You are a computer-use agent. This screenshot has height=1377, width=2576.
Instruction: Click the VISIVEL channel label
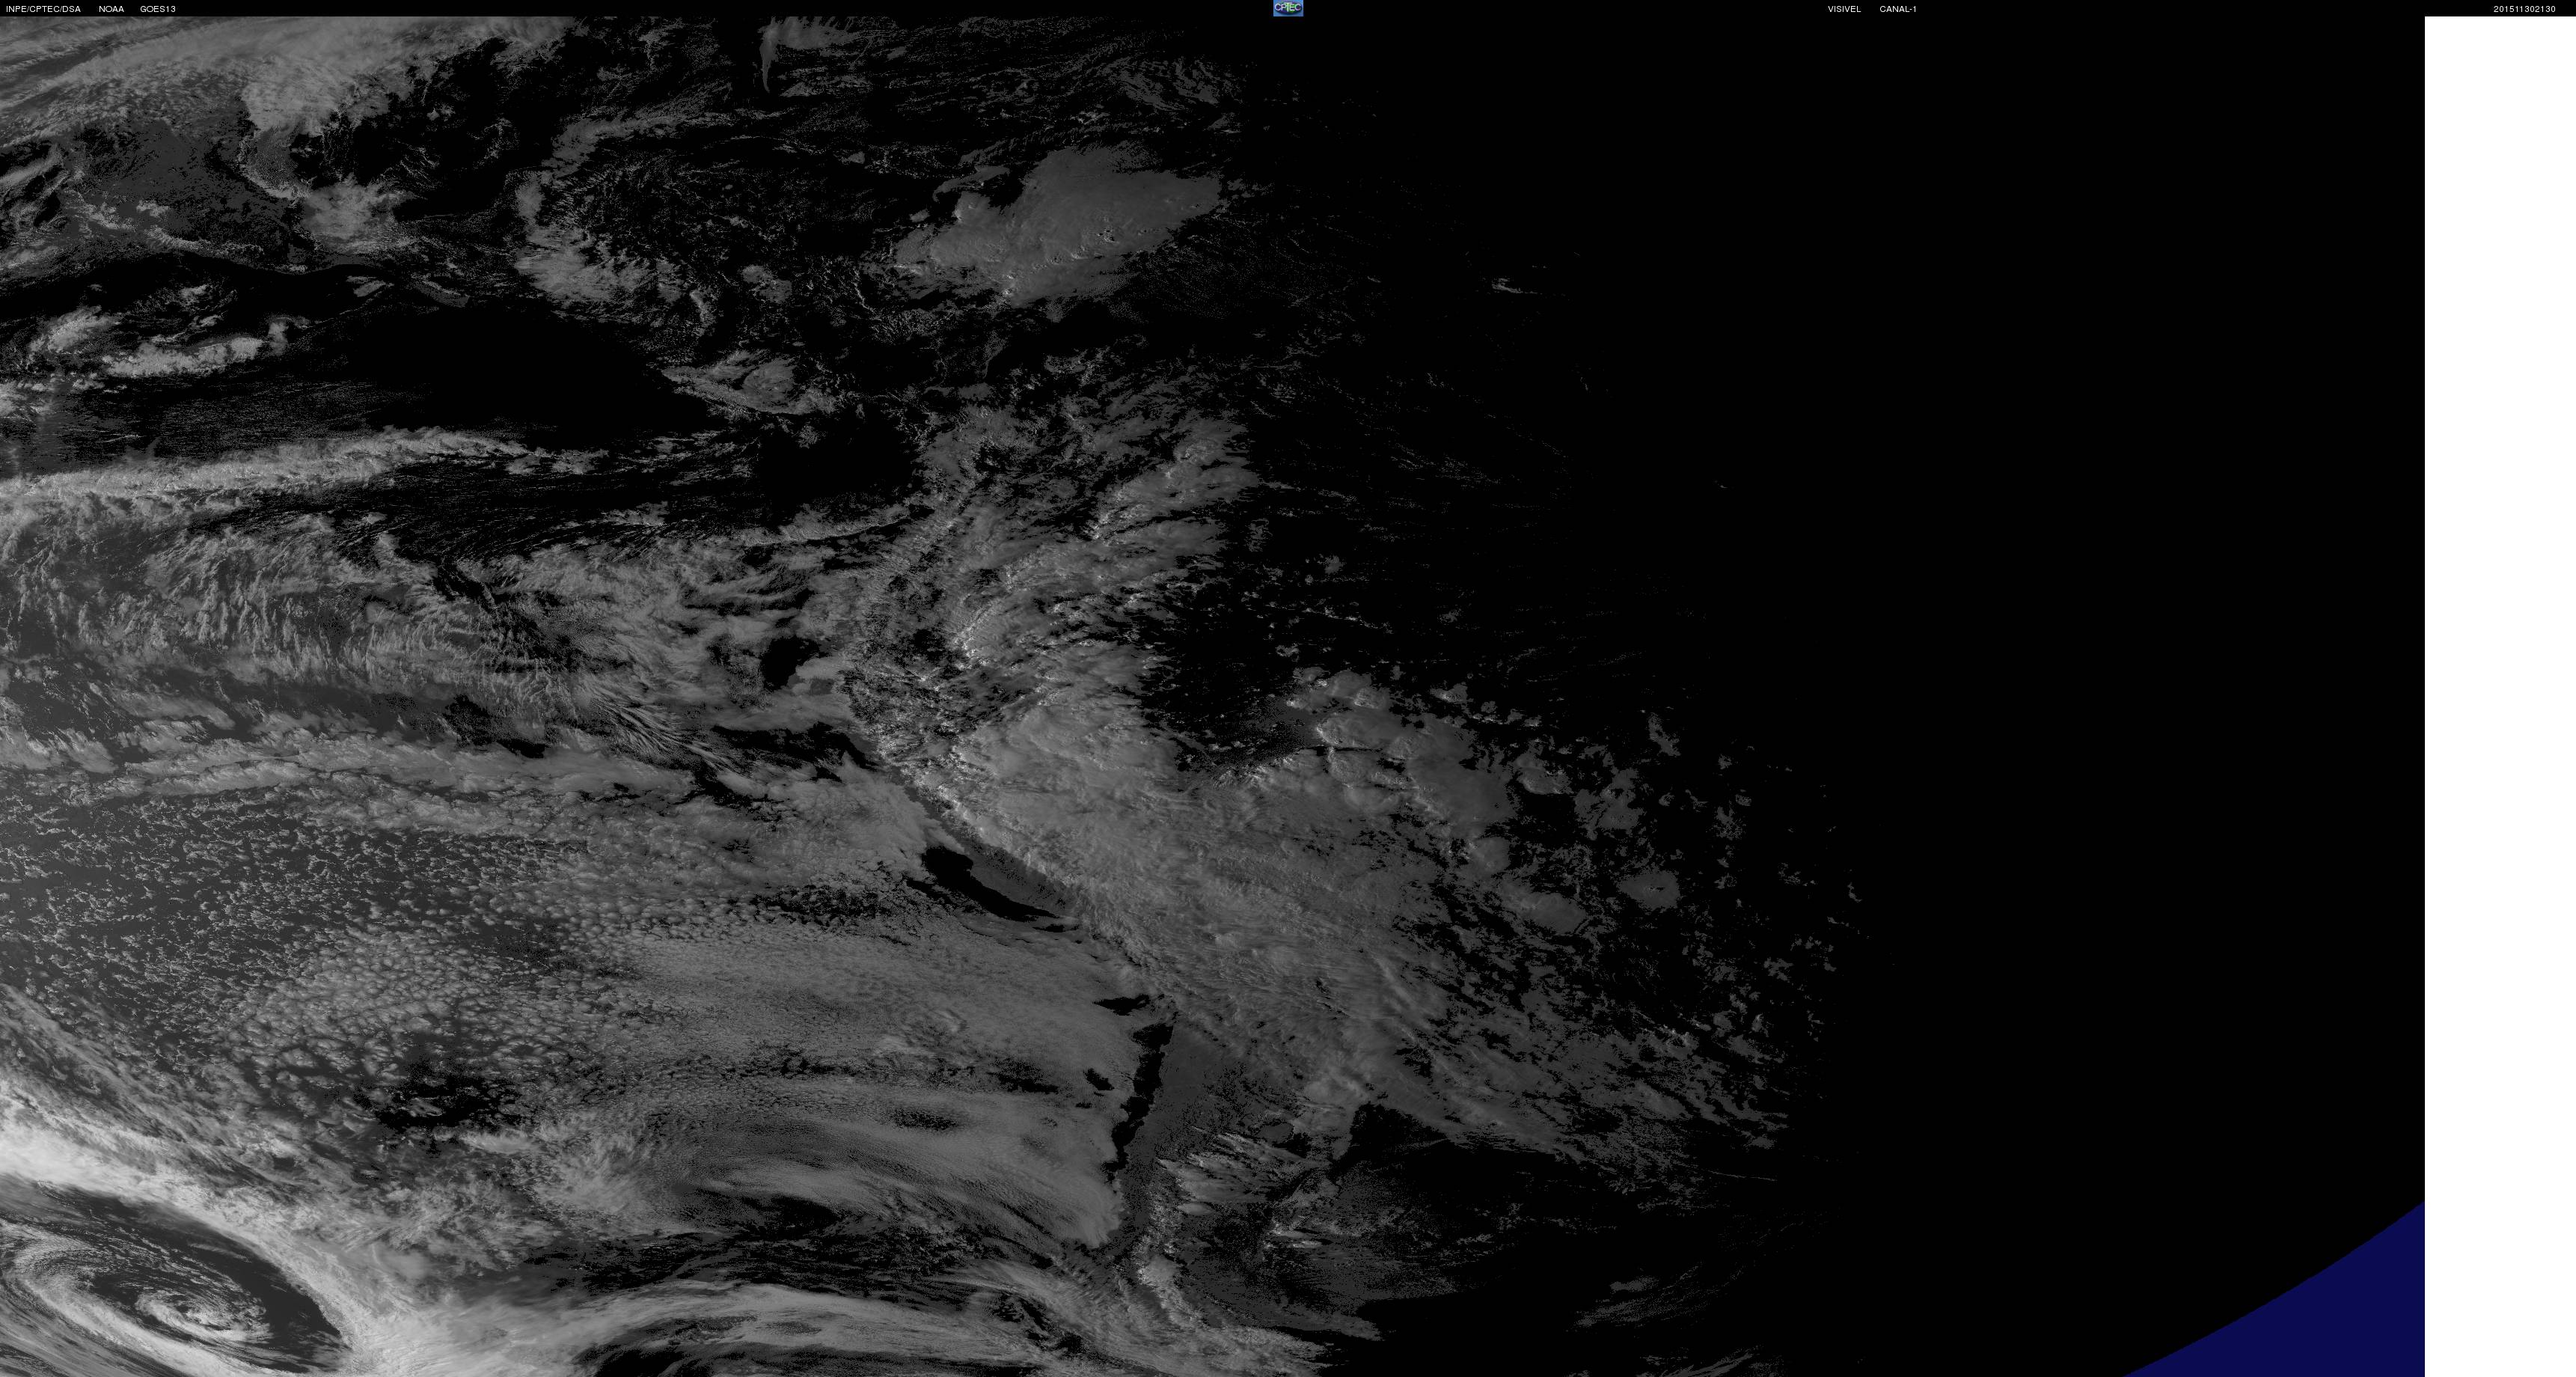coord(1844,9)
